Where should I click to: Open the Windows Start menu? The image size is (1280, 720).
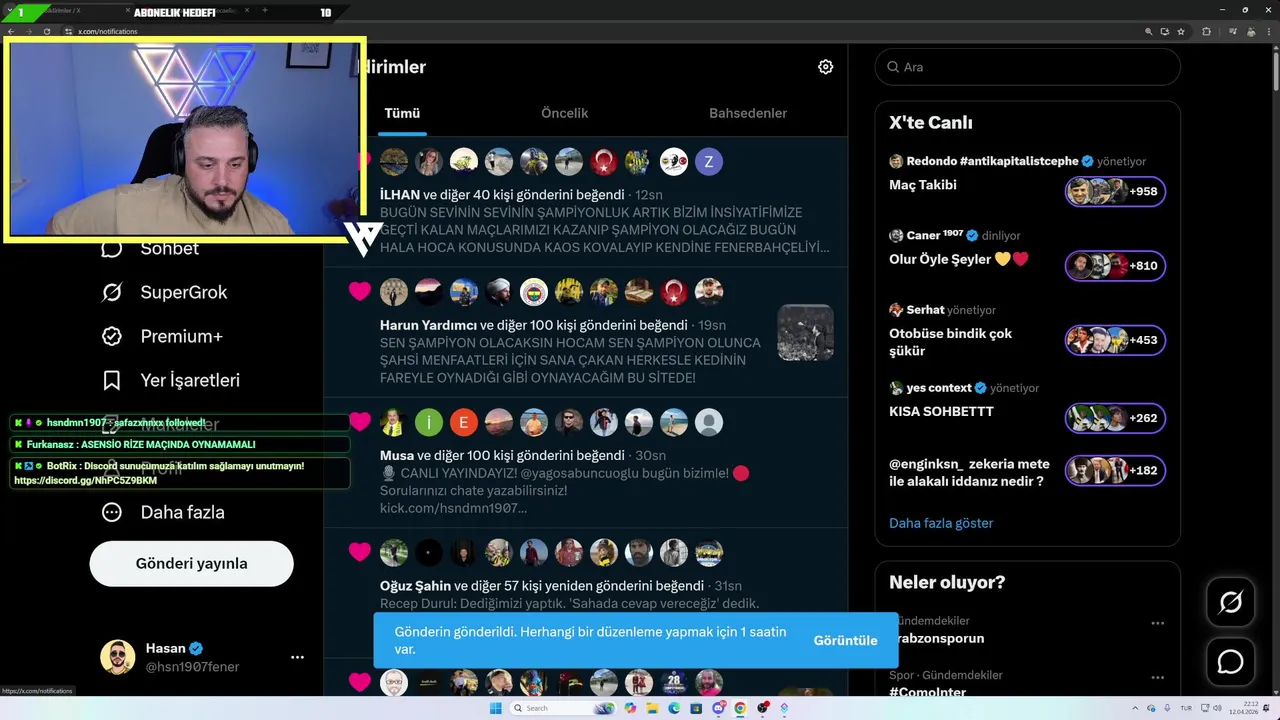tap(495, 708)
